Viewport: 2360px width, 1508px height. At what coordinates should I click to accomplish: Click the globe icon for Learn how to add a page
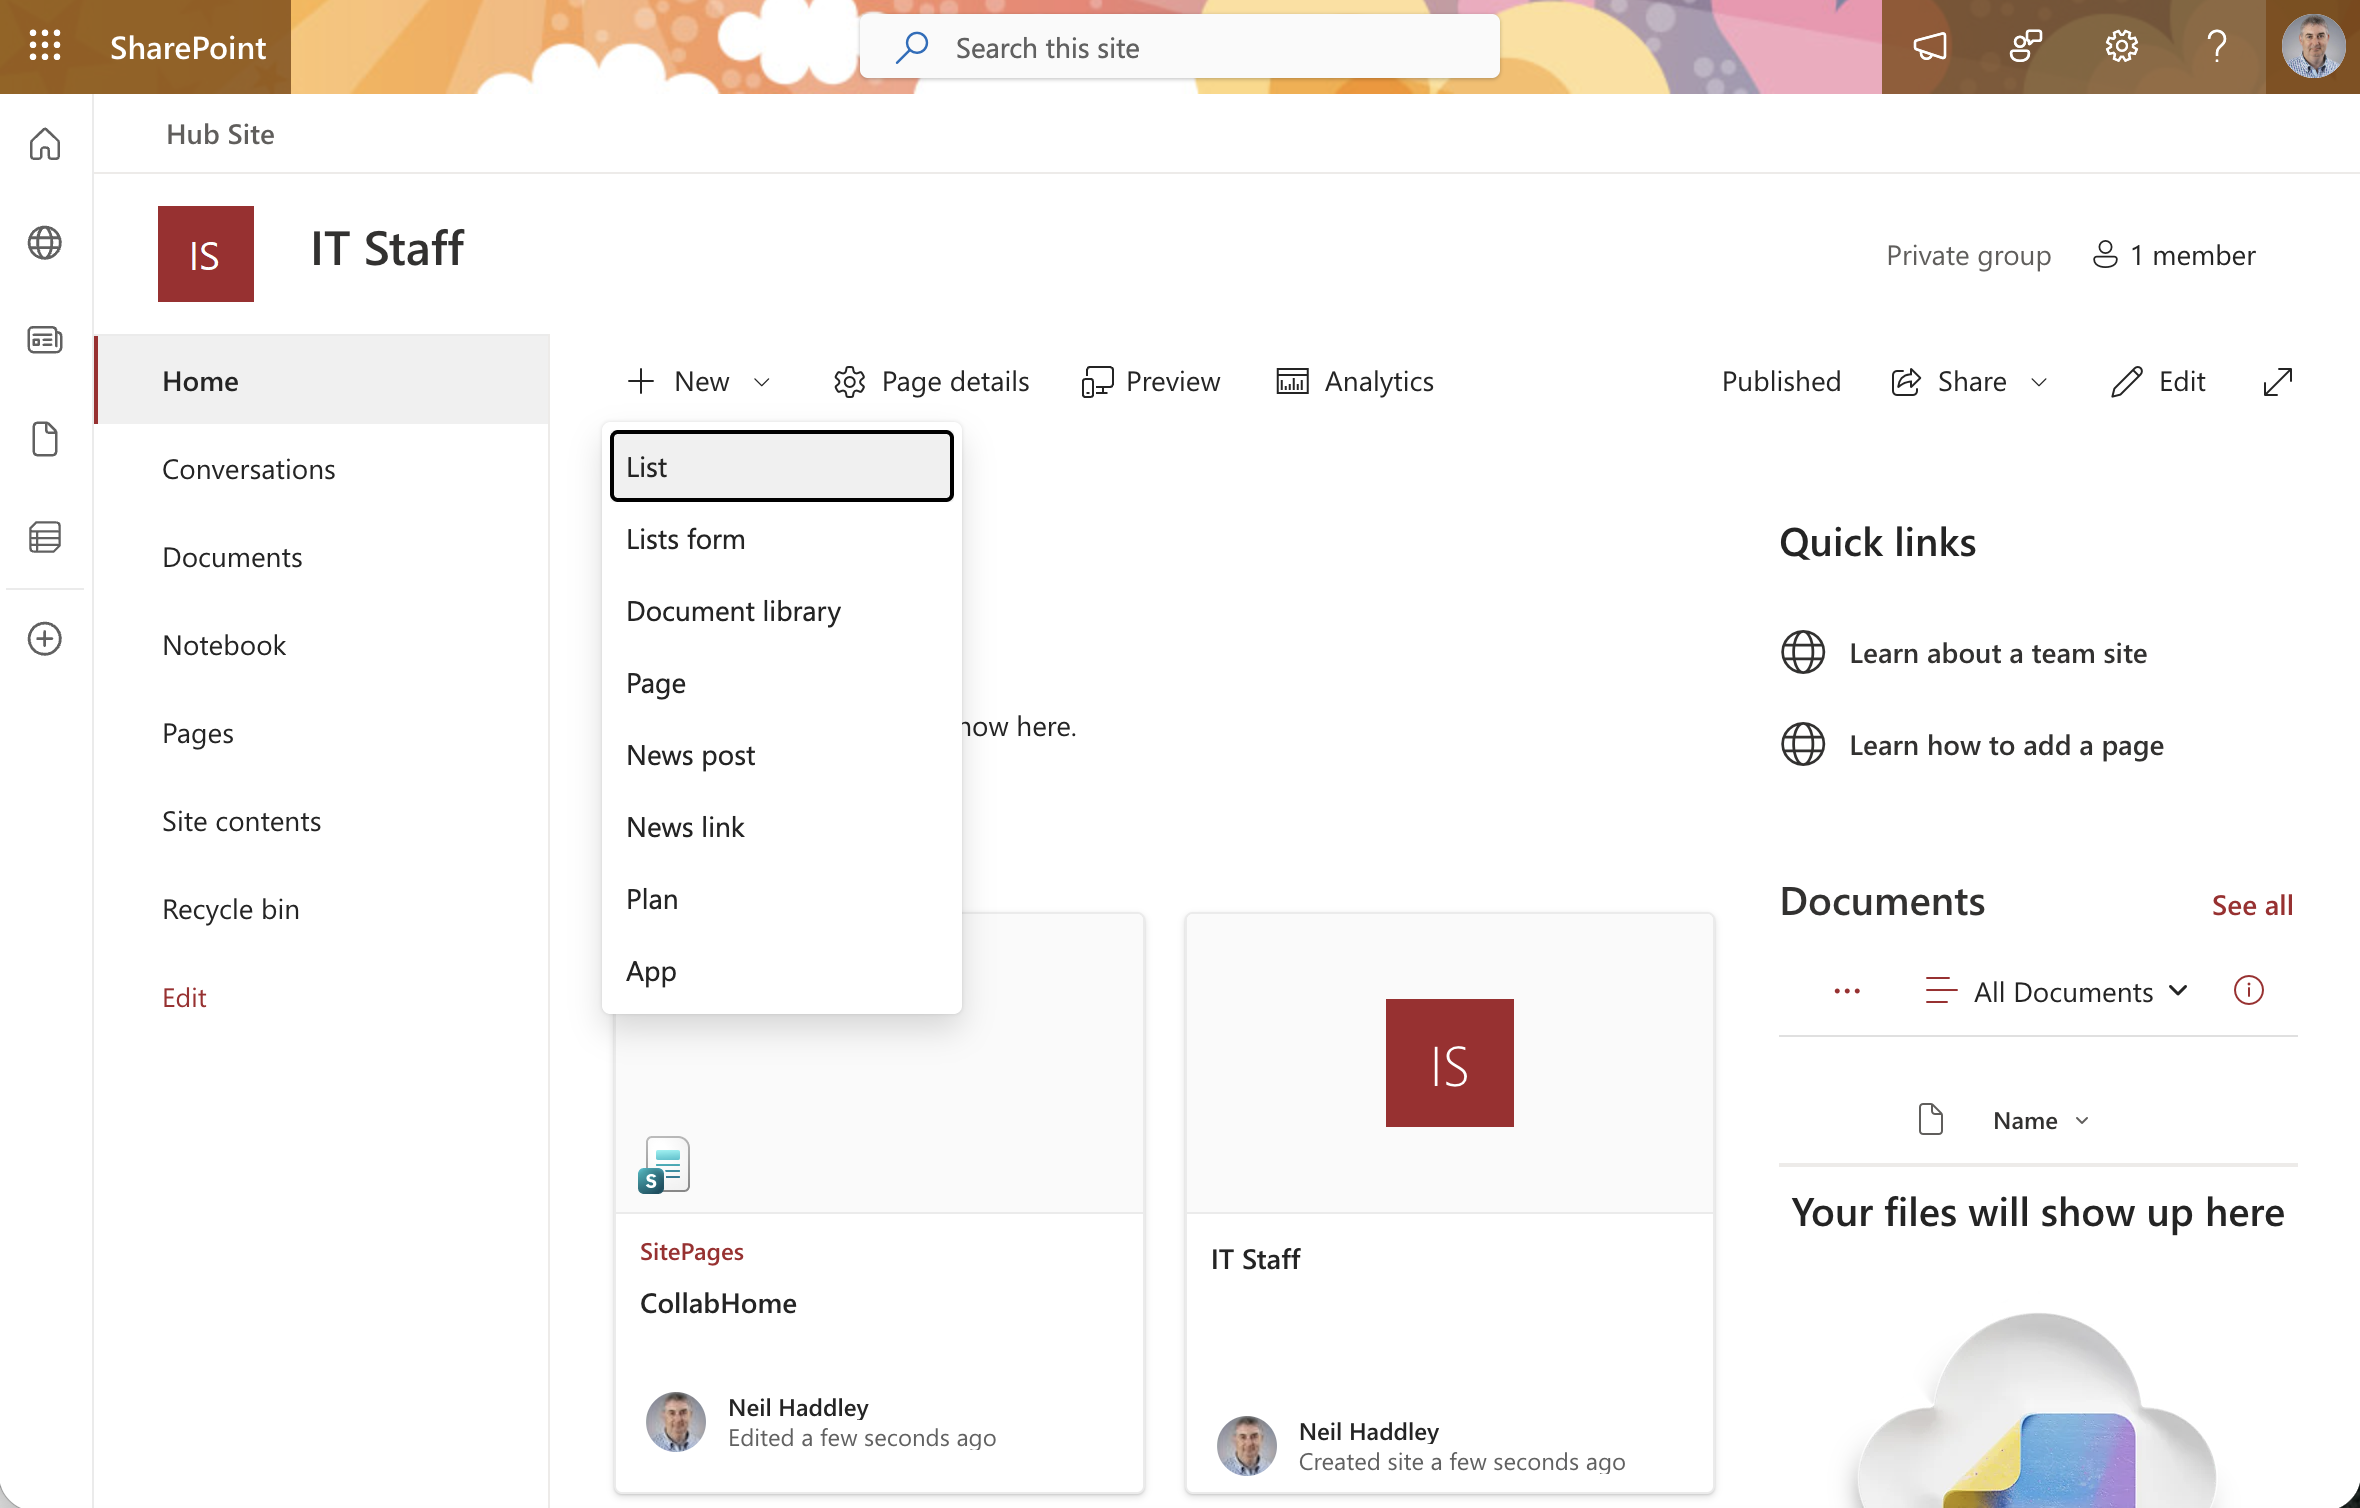tap(1803, 744)
